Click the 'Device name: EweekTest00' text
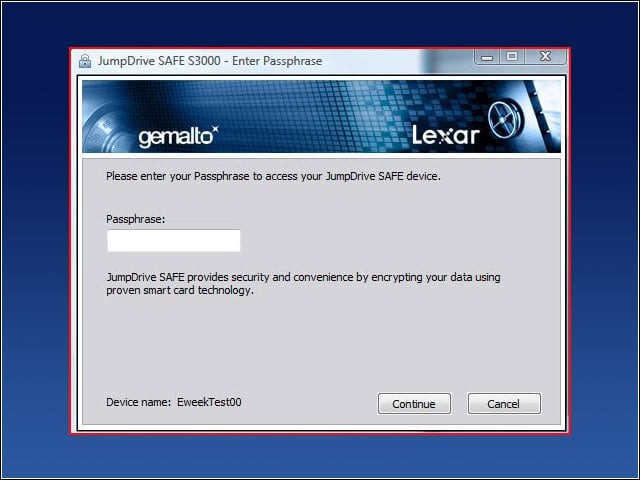640x480 pixels. tap(173, 402)
